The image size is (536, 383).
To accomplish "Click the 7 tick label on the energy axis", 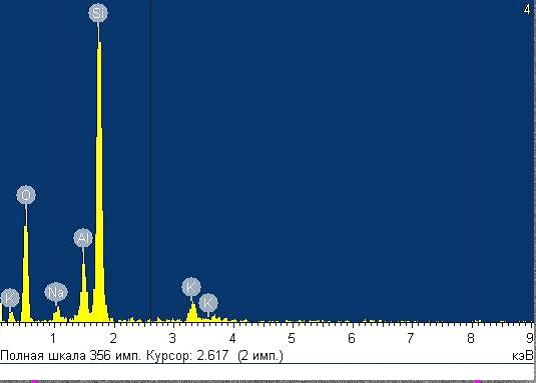I will [x=410, y=338].
